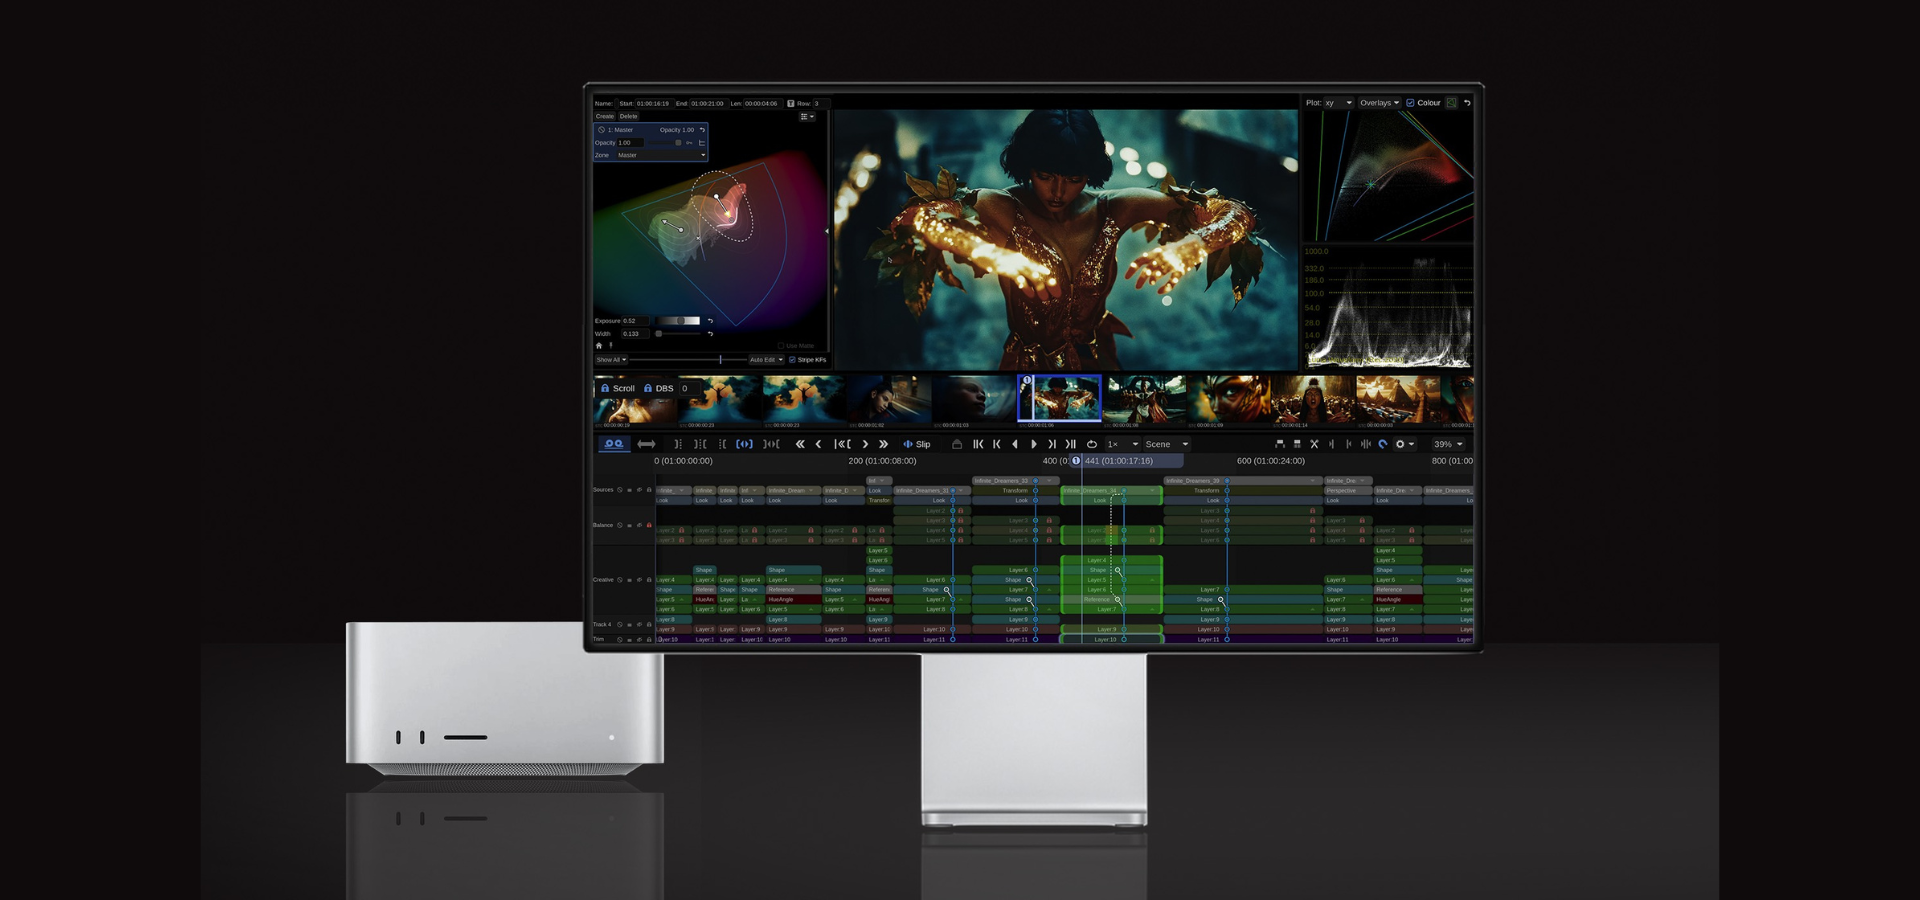Enable the Colour checkbox above the scope
1920x900 pixels.
click(x=1410, y=102)
